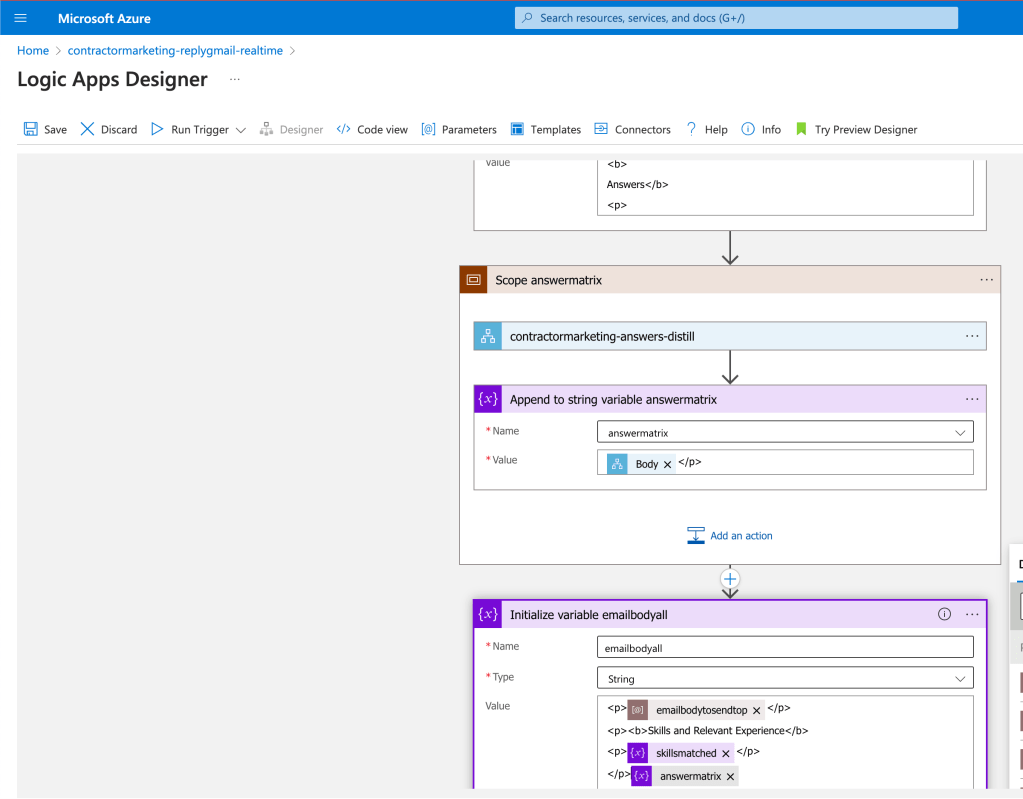Click the Templates icon in toolbar
1023x799 pixels.
pos(517,129)
